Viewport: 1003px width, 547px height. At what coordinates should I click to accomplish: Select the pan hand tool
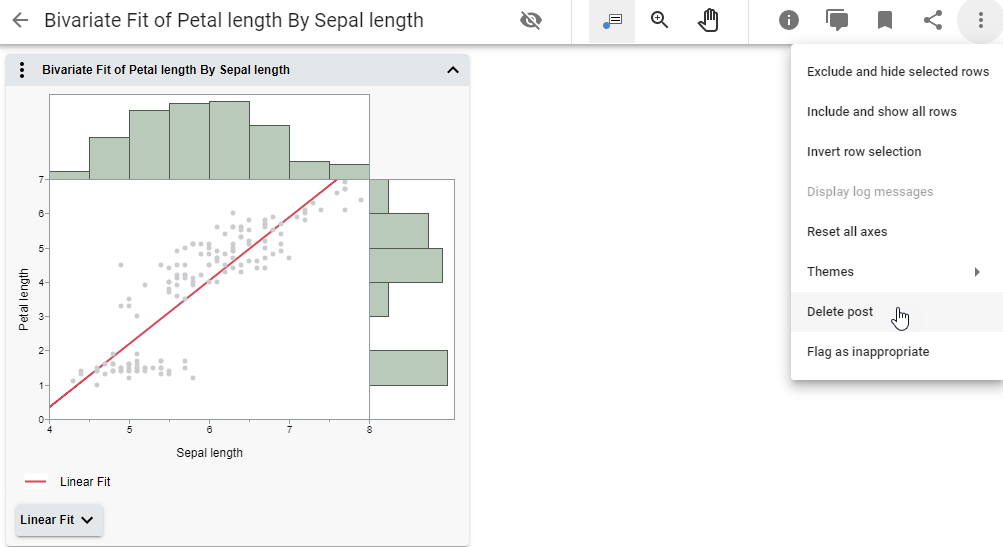(708, 21)
